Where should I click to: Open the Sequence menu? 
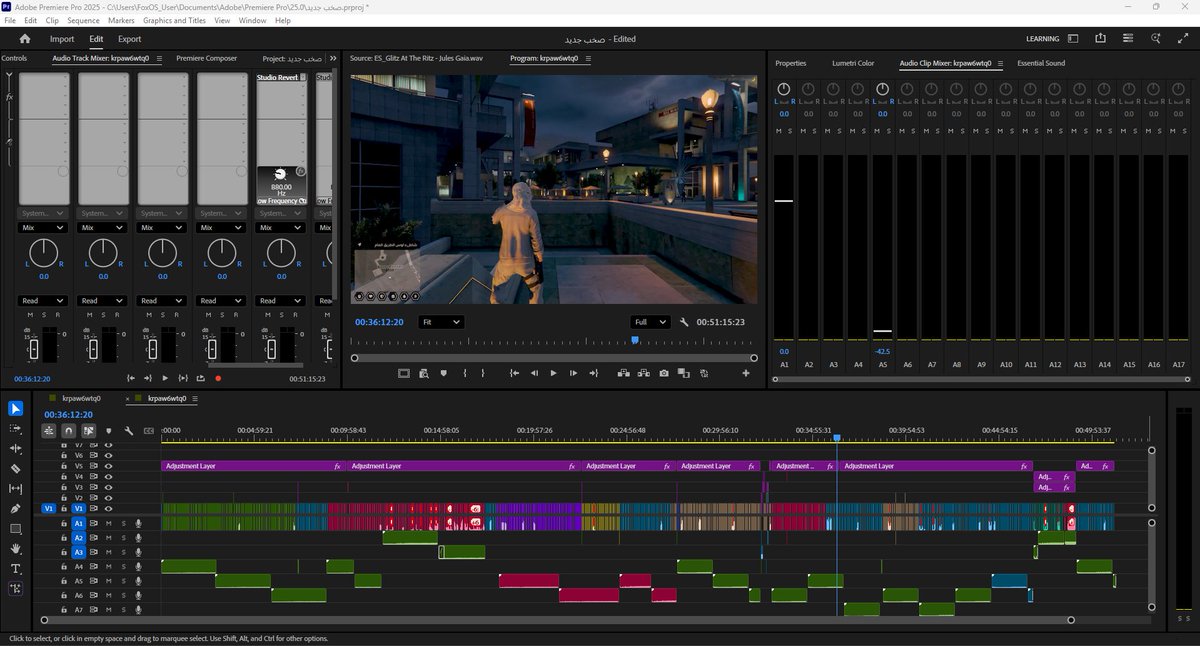(x=83, y=20)
